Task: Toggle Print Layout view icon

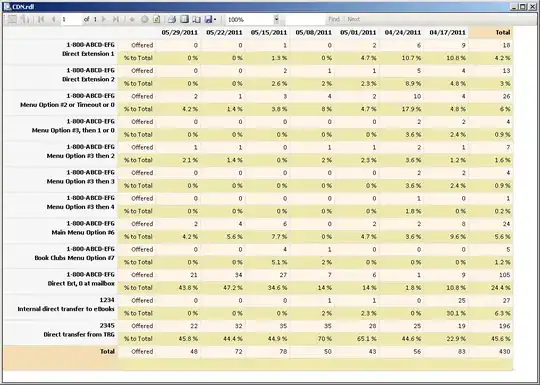Action: (x=184, y=19)
